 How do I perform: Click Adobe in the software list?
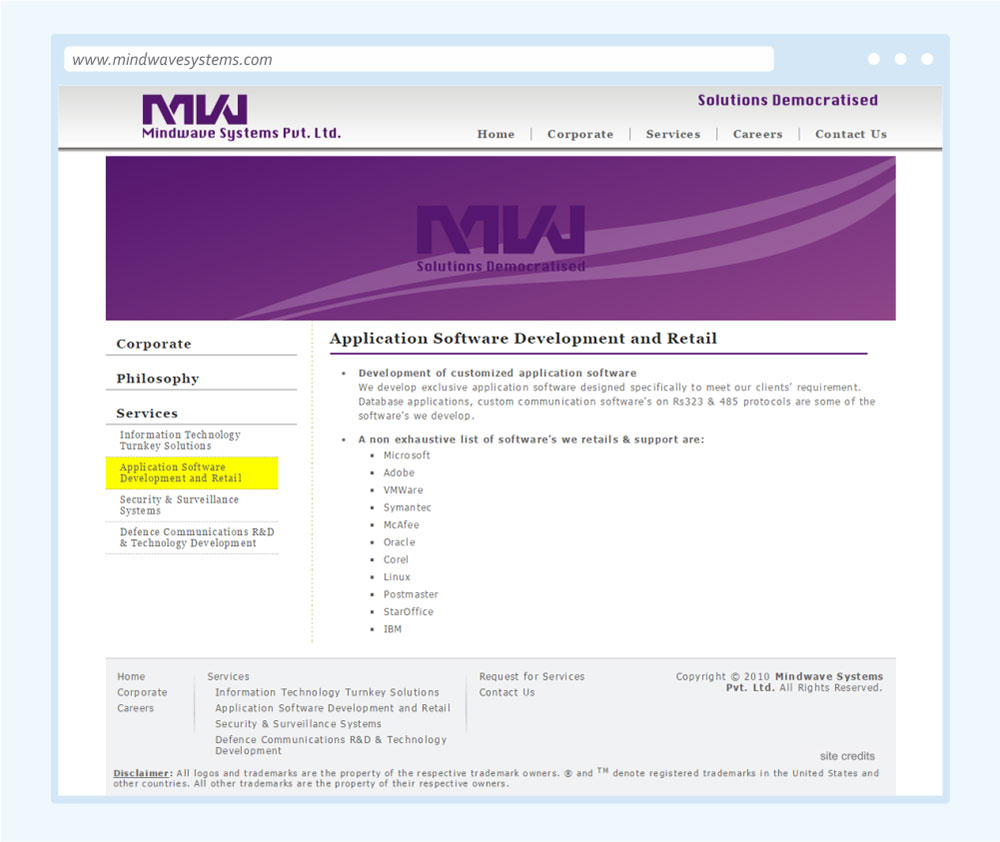[399, 473]
